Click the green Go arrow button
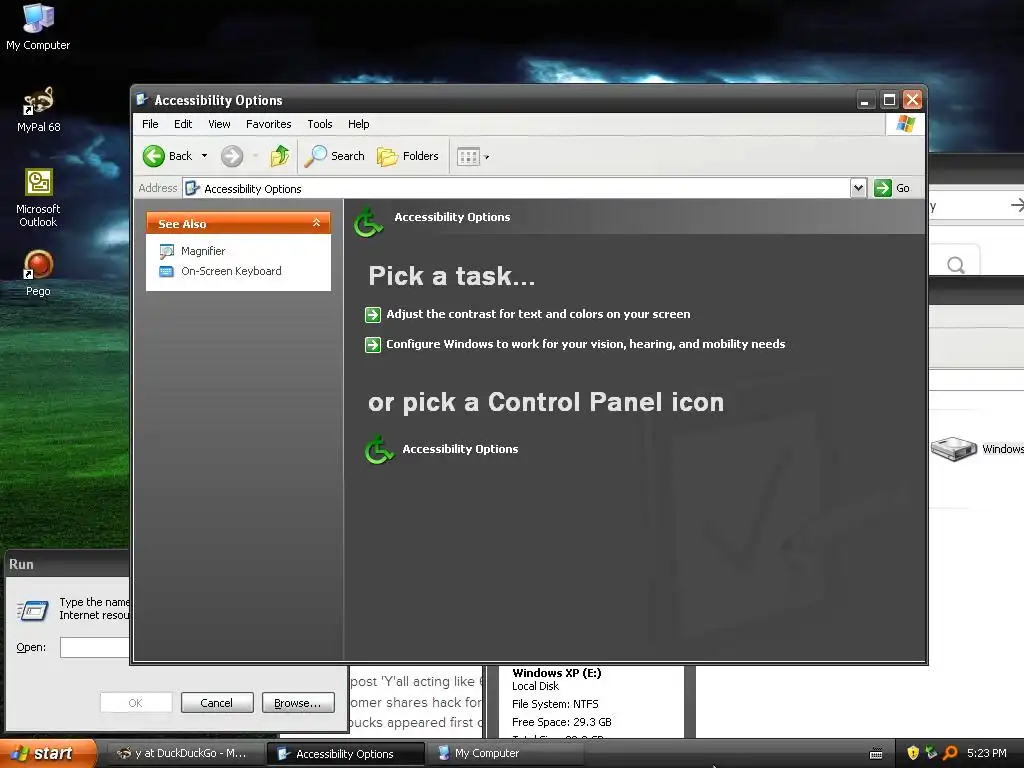This screenshot has width=1024, height=768. coord(882,188)
